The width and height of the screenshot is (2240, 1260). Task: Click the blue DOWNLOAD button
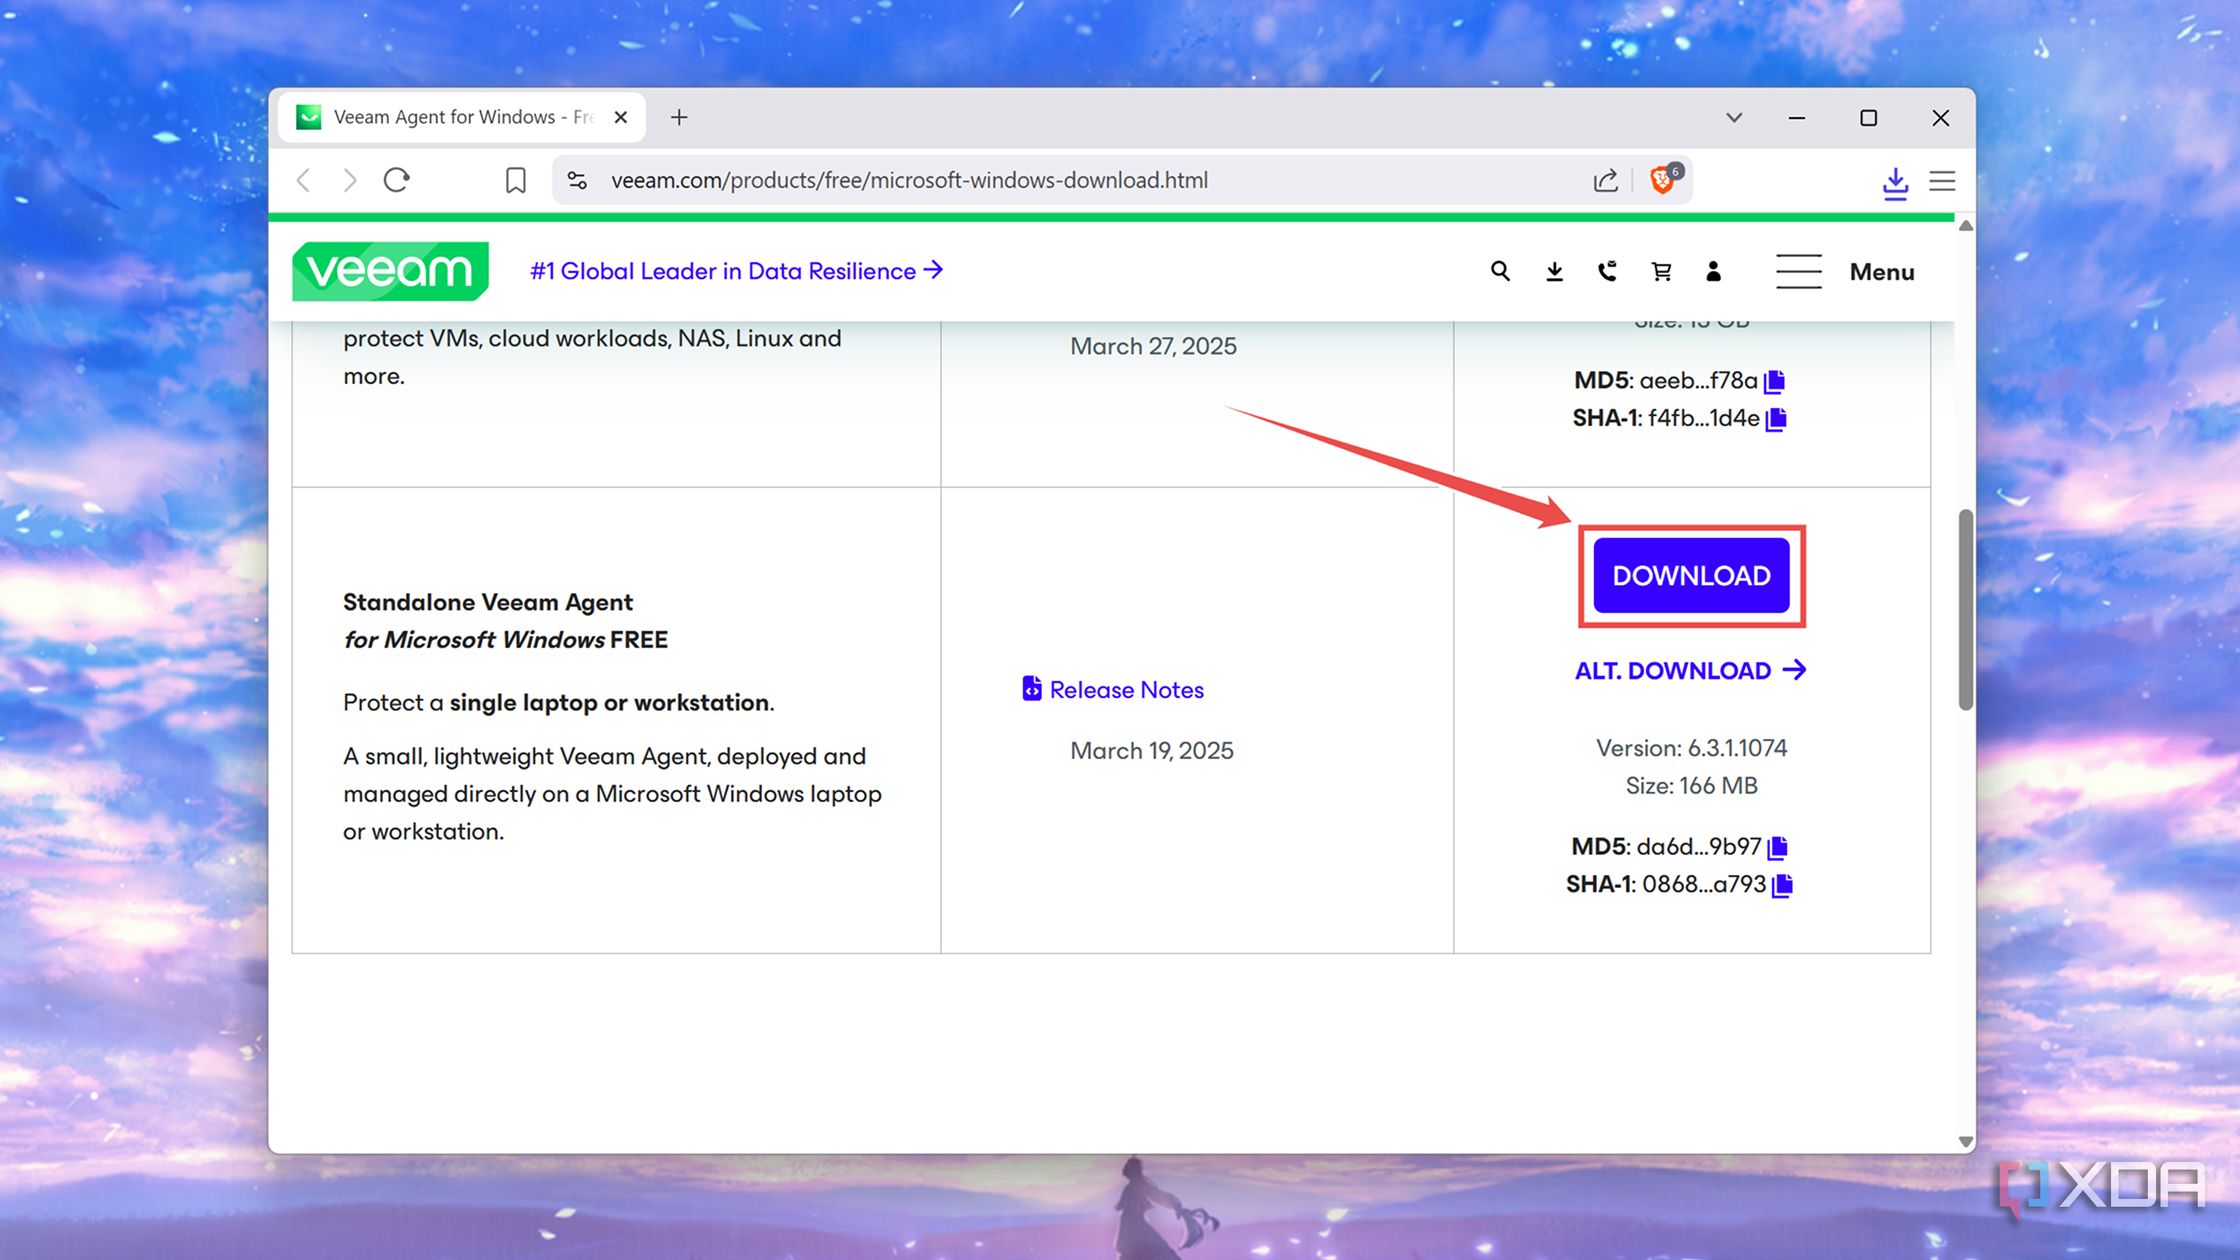tap(1691, 575)
